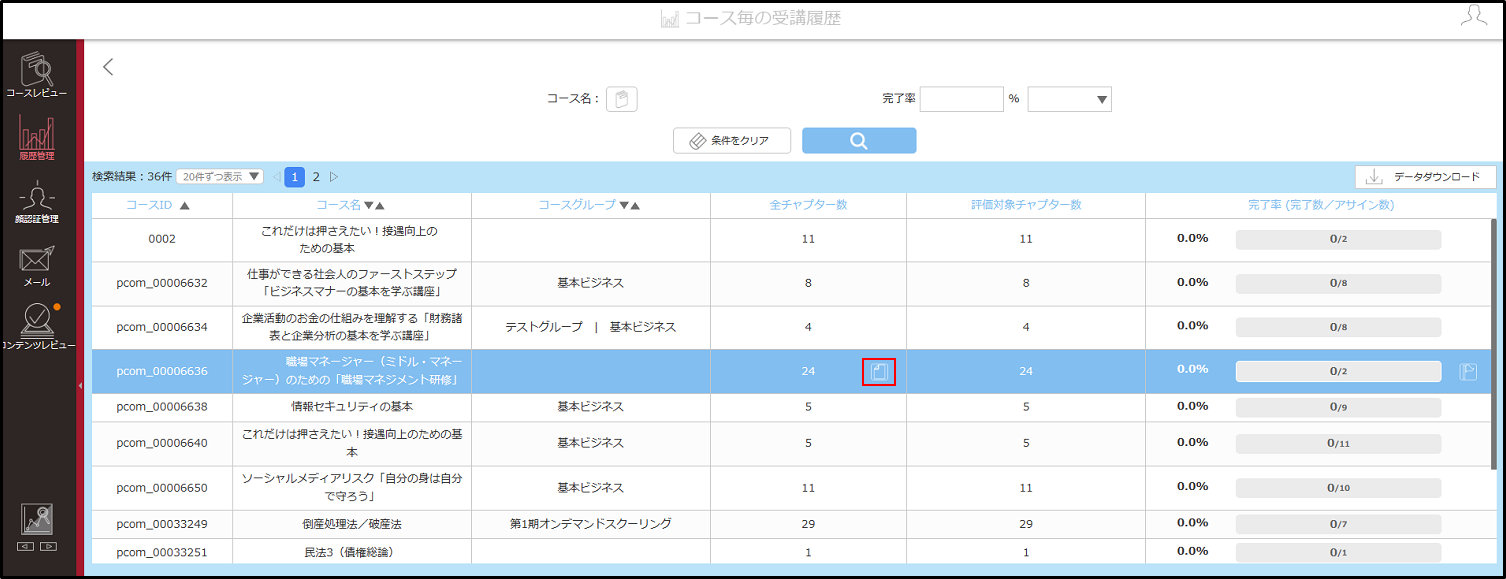Image resolution: width=1506 pixels, height=579 pixels.
Task: Click course name 情報セキュリティの基本
Action: pos(352,407)
